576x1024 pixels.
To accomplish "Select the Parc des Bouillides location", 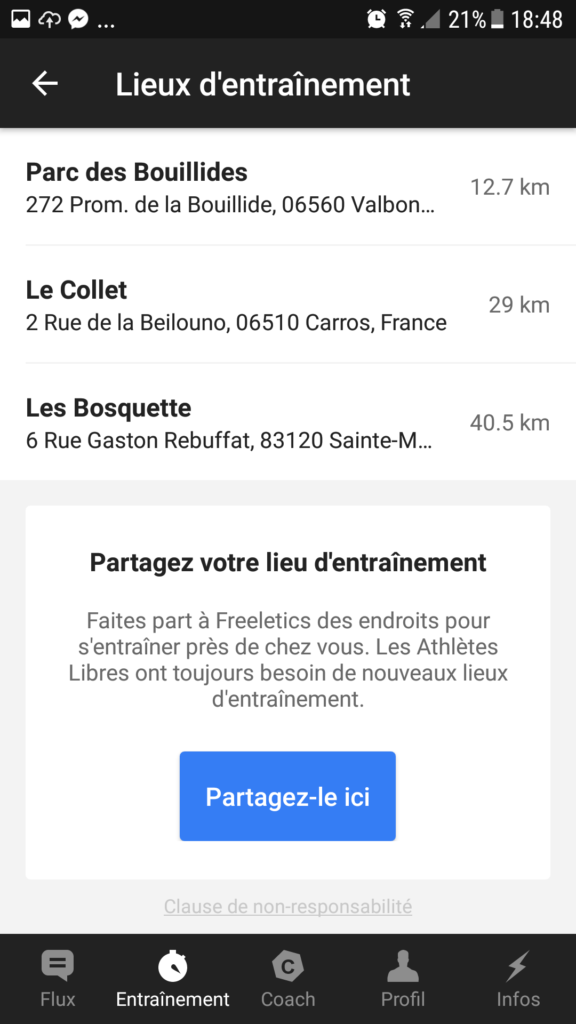I will 288,187.
